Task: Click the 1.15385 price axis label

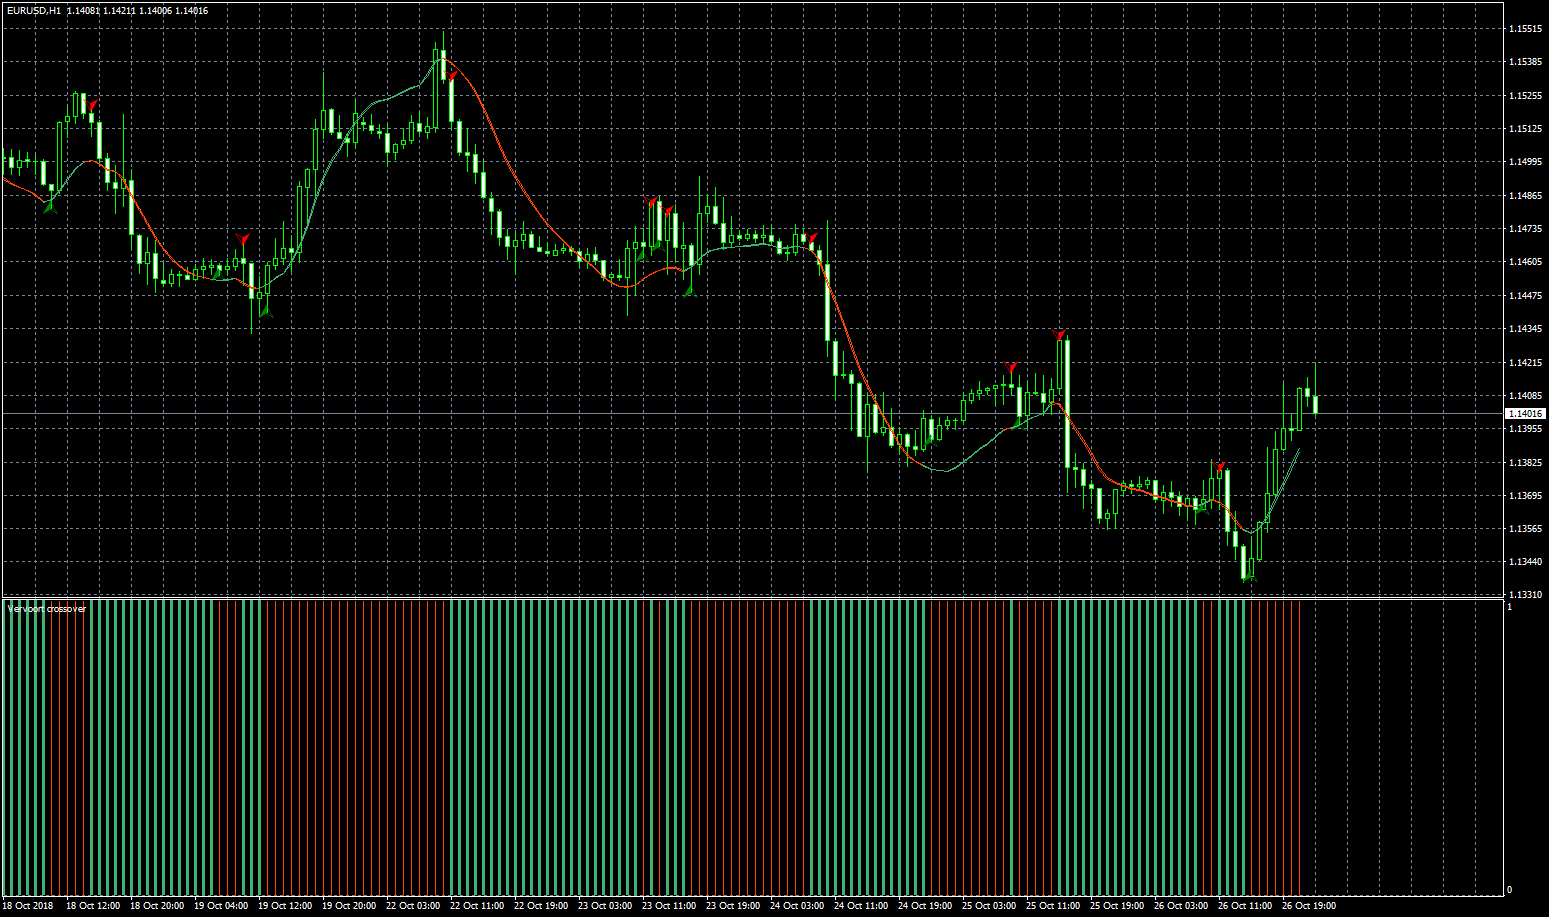Action: [1525, 62]
